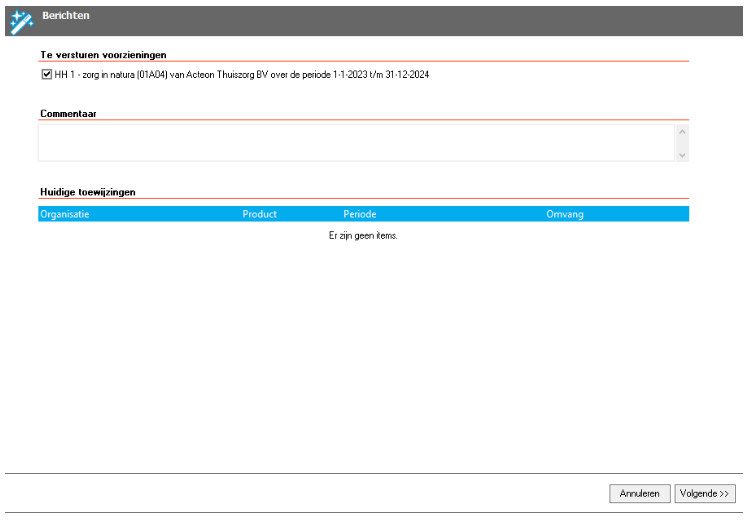Click the Acteon Thuiszorg BV provision label
Viewport: 744px width, 520px height.
coord(241,75)
